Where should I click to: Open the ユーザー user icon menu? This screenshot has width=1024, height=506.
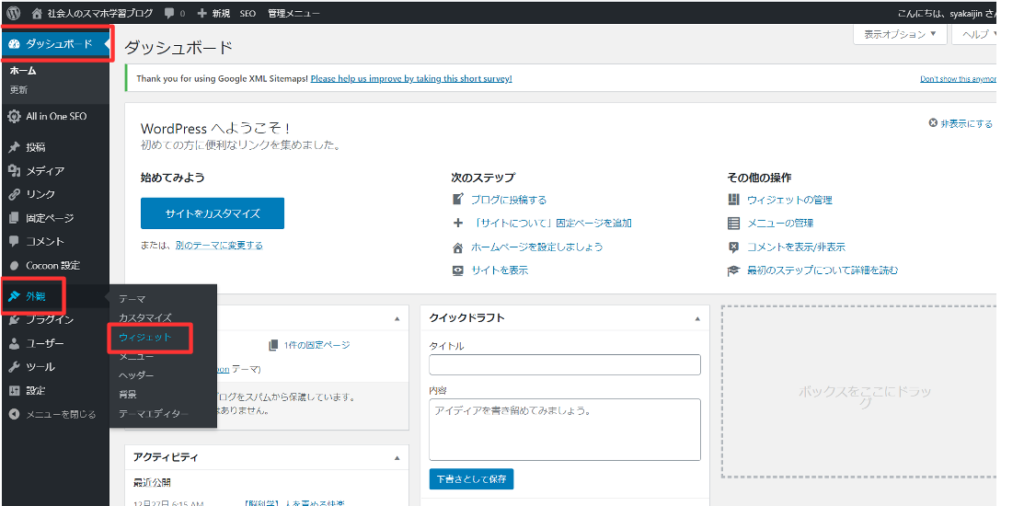pyautogui.click(x=14, y=343)
